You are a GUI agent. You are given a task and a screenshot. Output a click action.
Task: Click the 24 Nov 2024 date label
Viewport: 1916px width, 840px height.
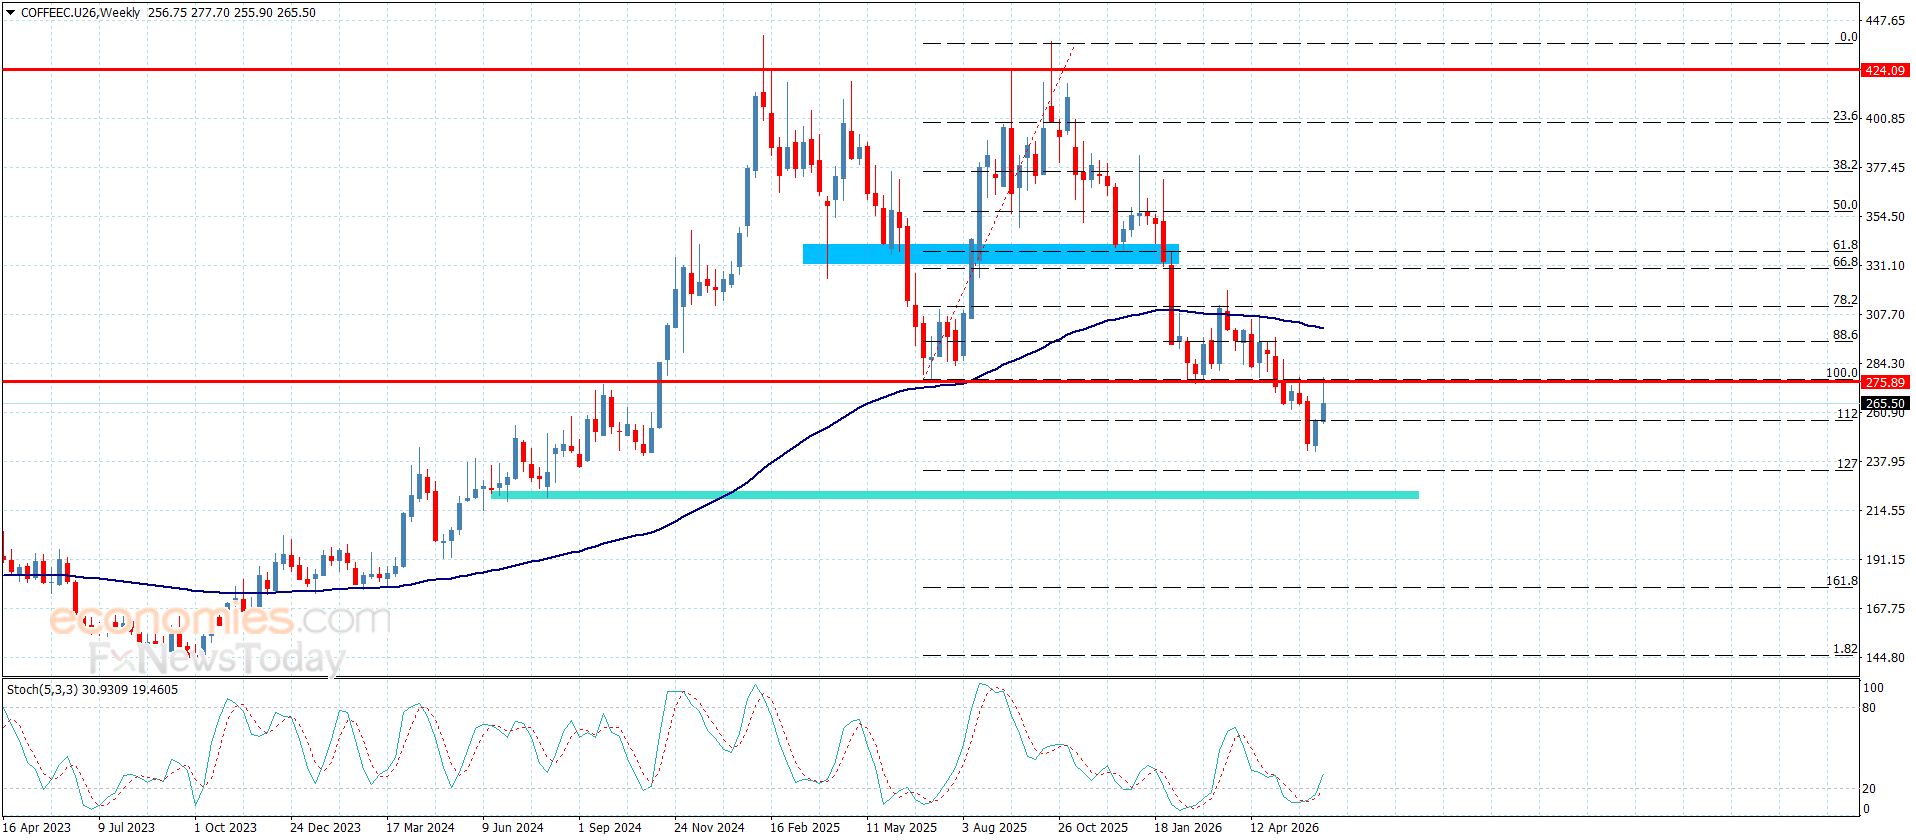click(709, 827)
